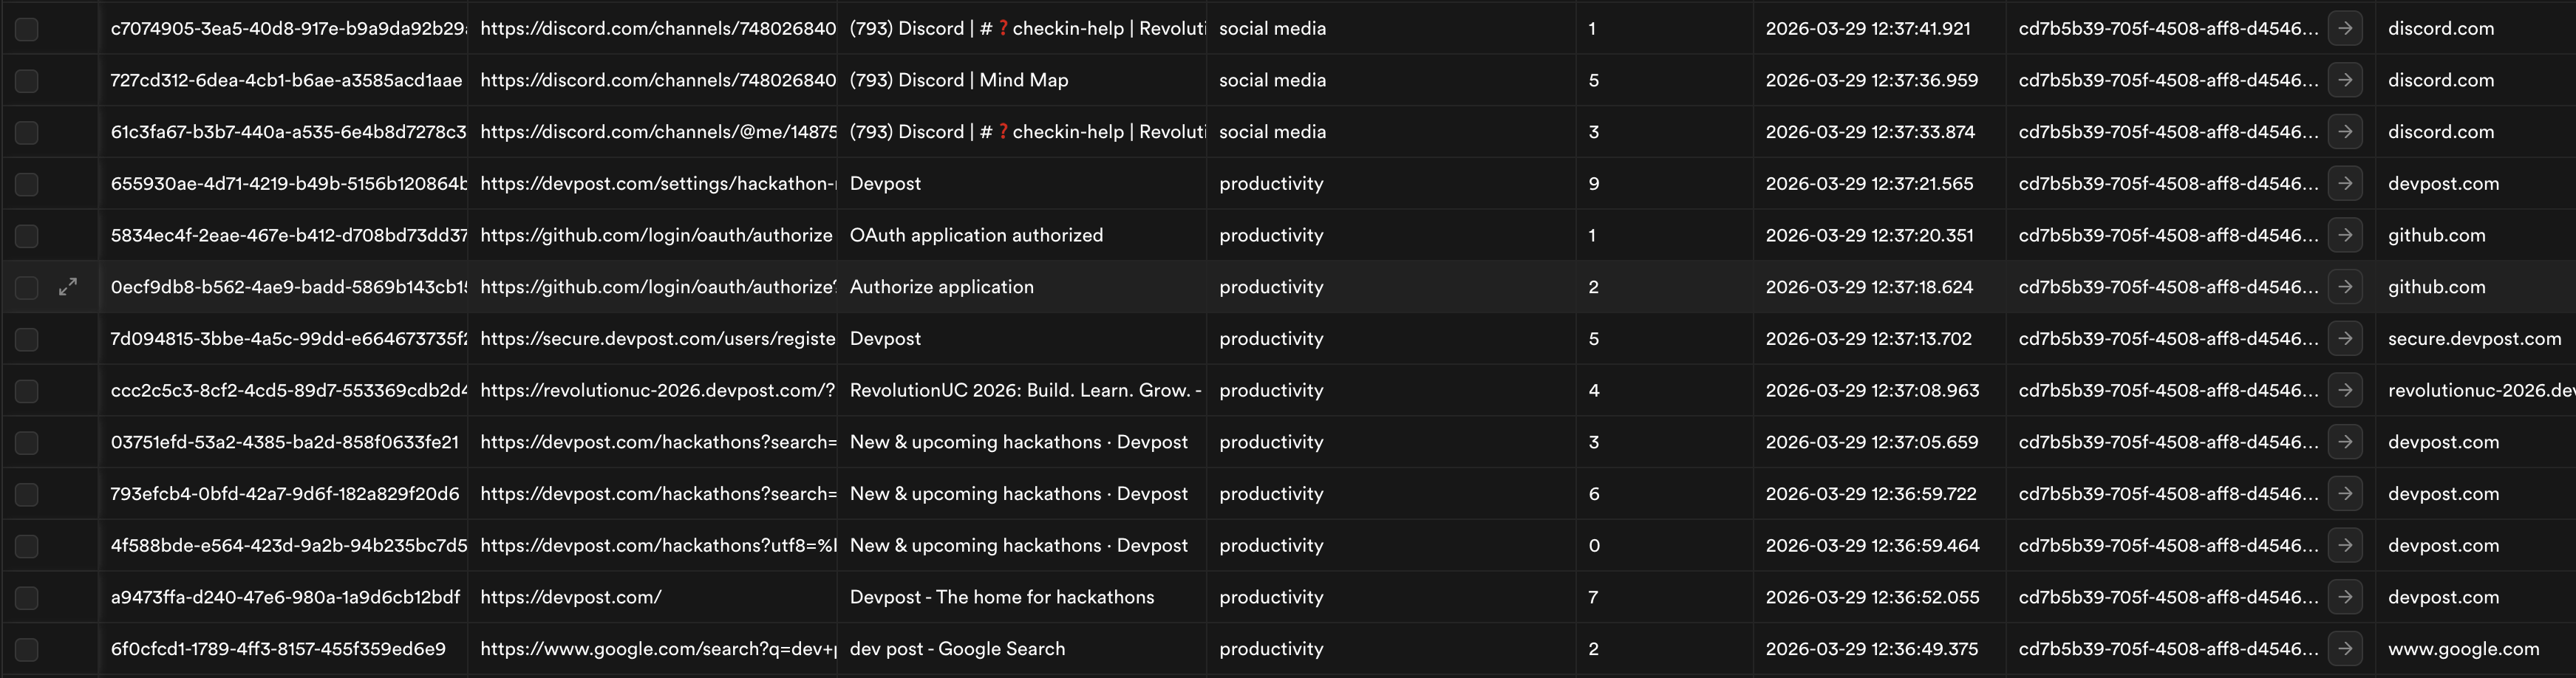
Task: Click title cell 'Authorize application'
Action: pos(1022,287)
